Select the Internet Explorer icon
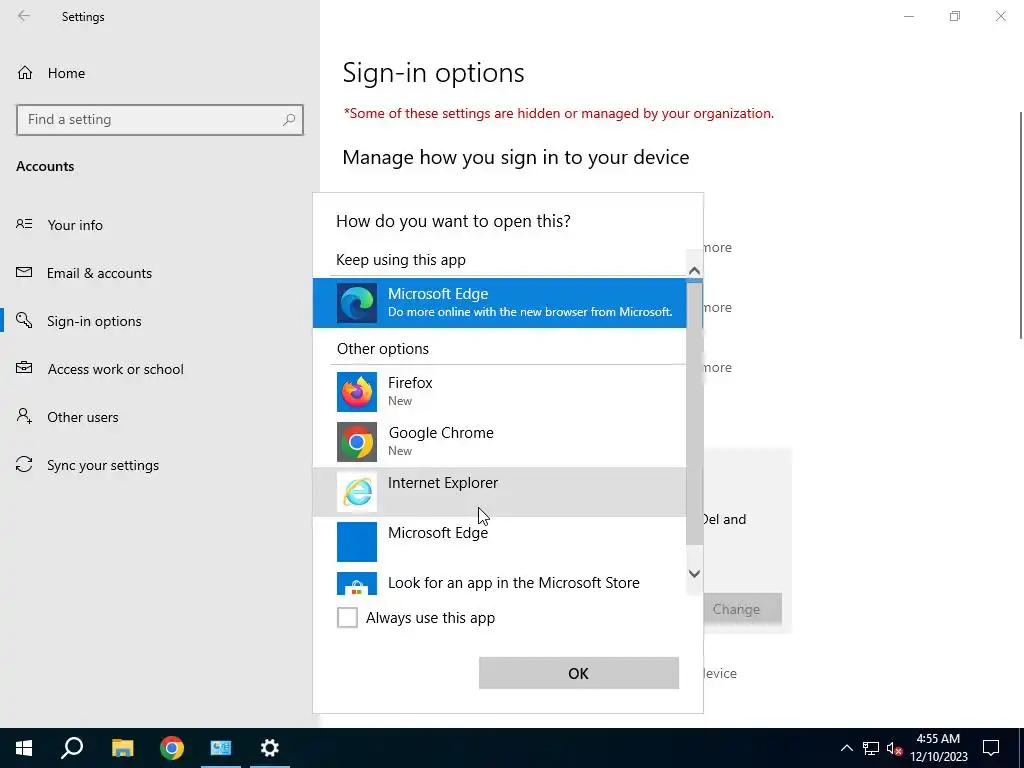The height and width of the screenshot is (768, 1024). [357, 492]
